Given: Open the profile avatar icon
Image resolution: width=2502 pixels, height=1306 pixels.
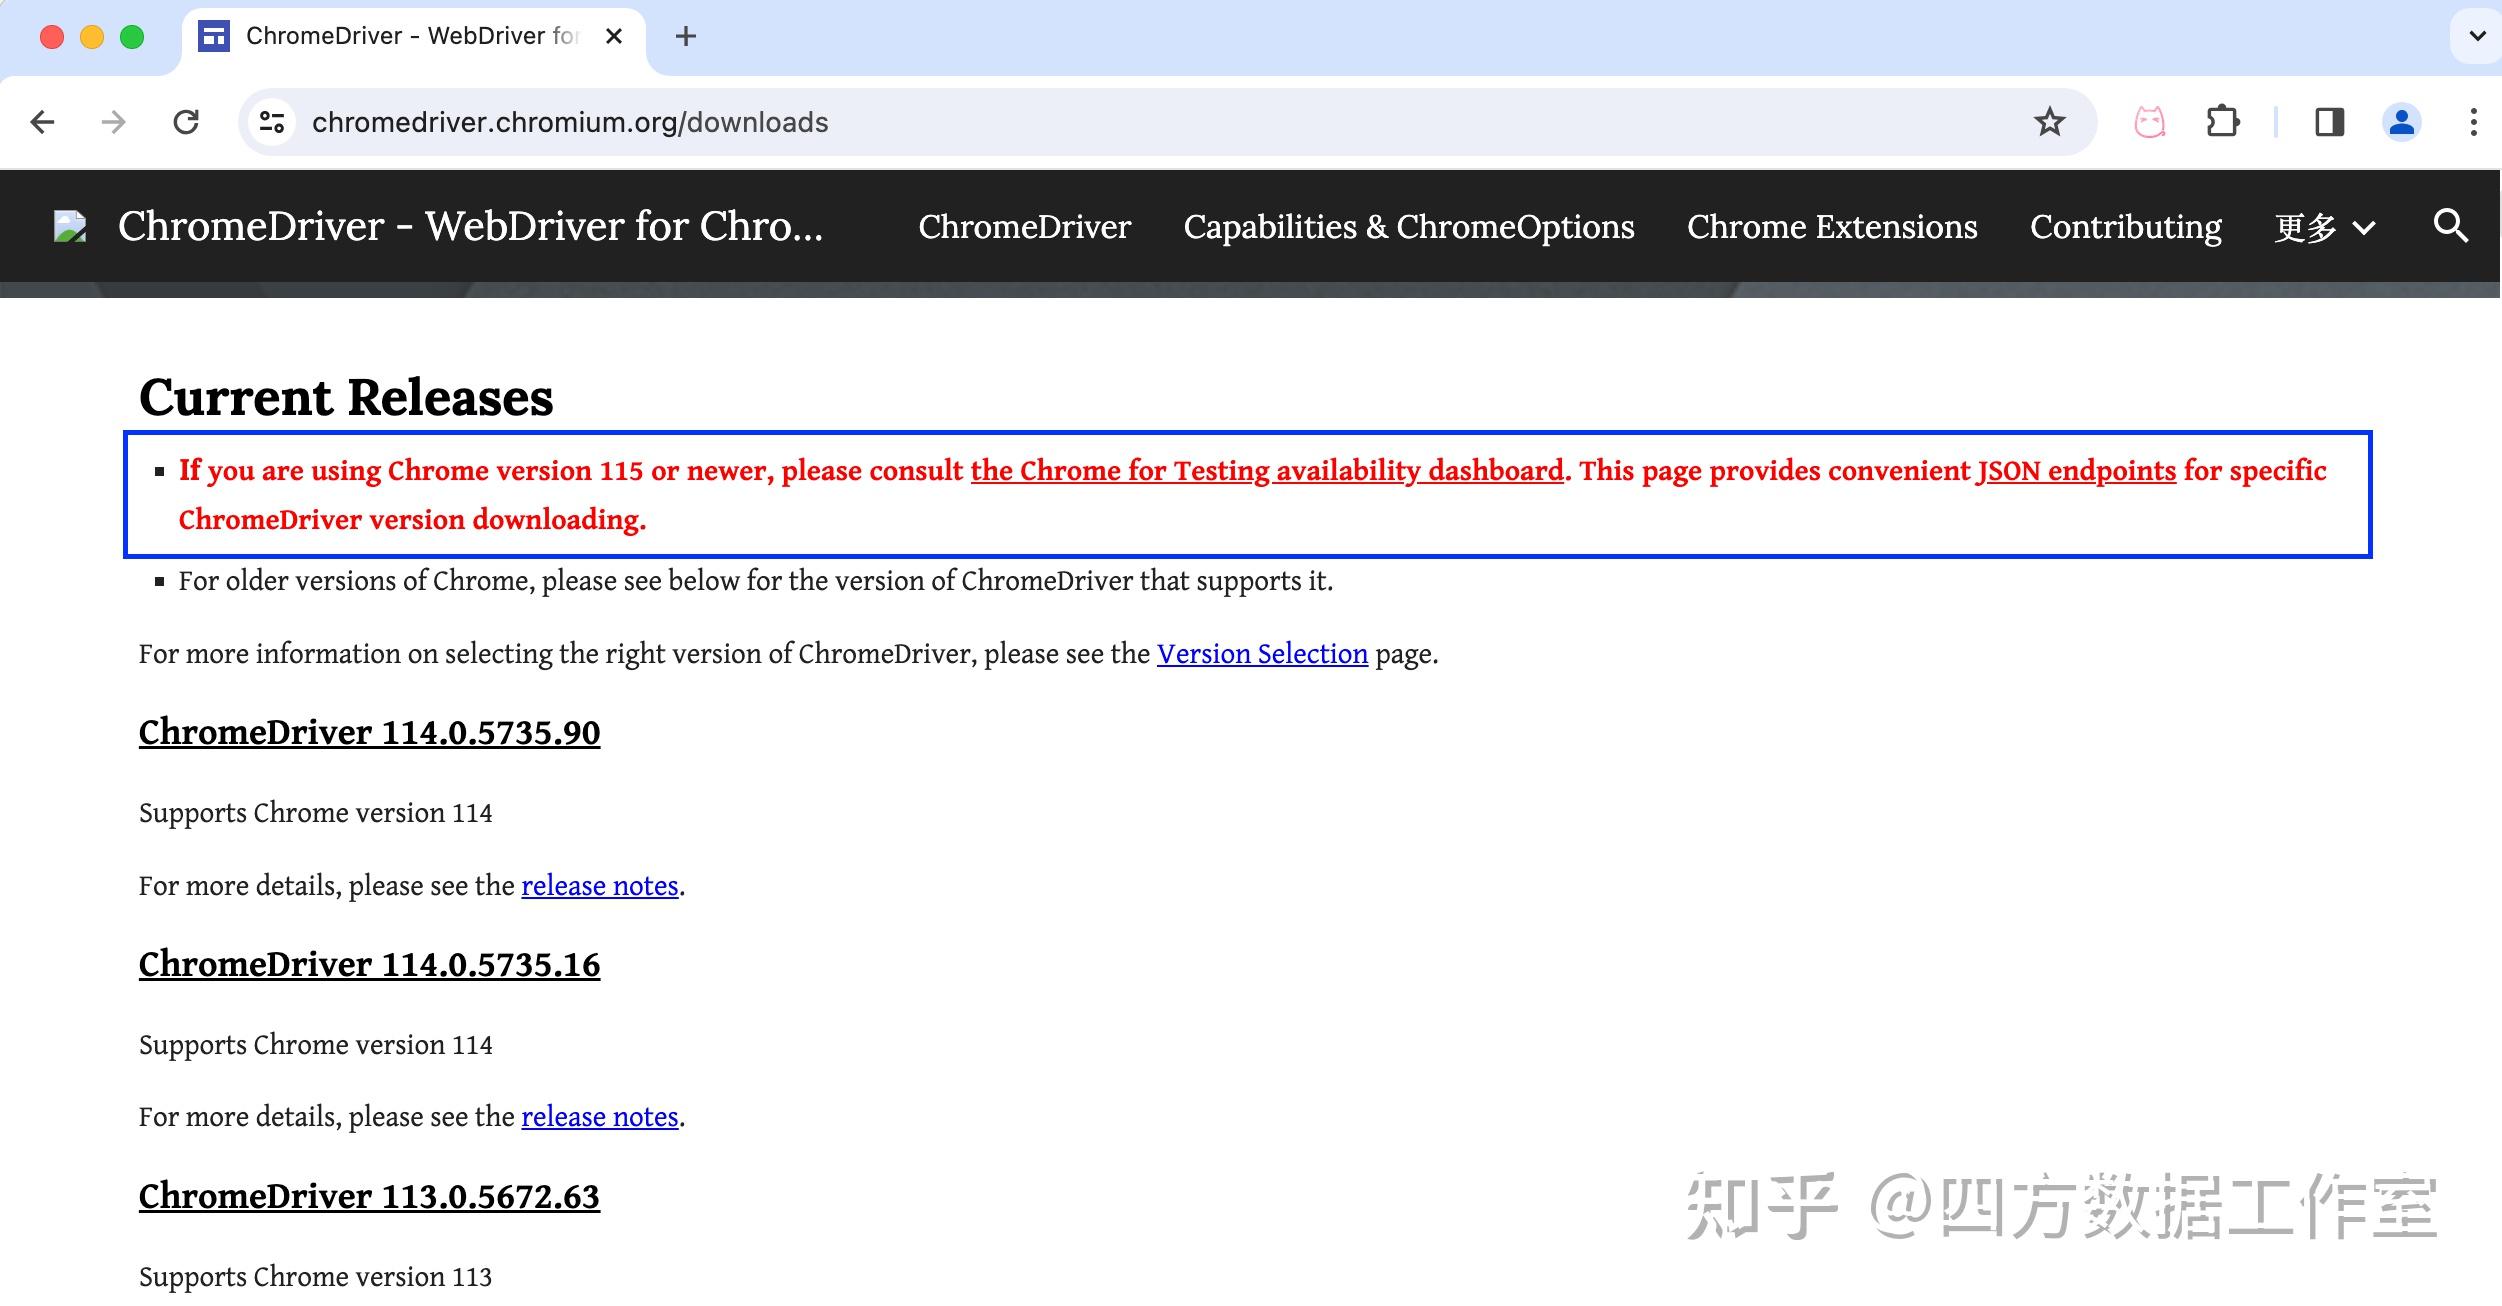Looking at the screenshot, I should tap(2401, 122).
